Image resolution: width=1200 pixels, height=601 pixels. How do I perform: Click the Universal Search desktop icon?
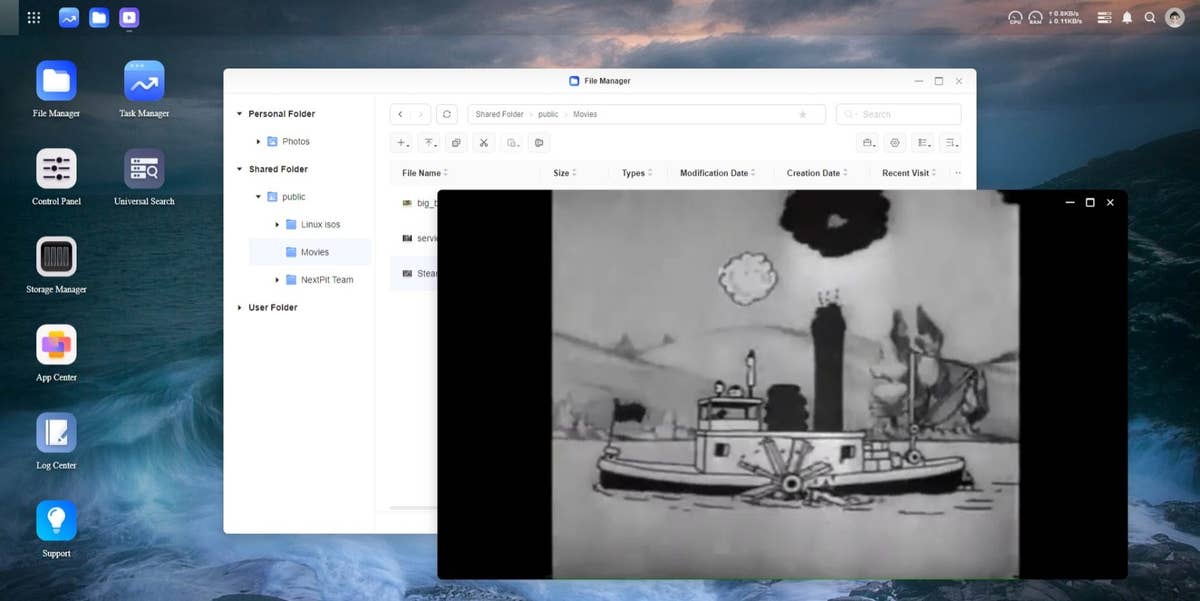pyautogui.click(x=144, y=169)
